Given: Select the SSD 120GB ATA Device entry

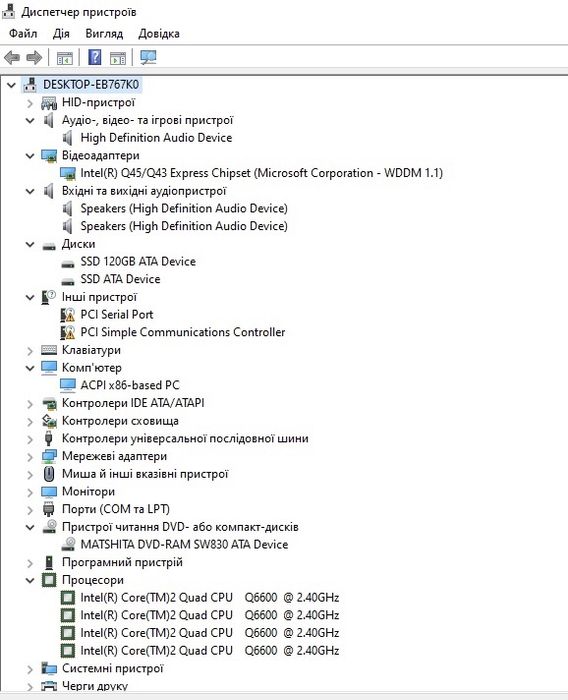Looking at the screenshot, I should pos(138,261).
